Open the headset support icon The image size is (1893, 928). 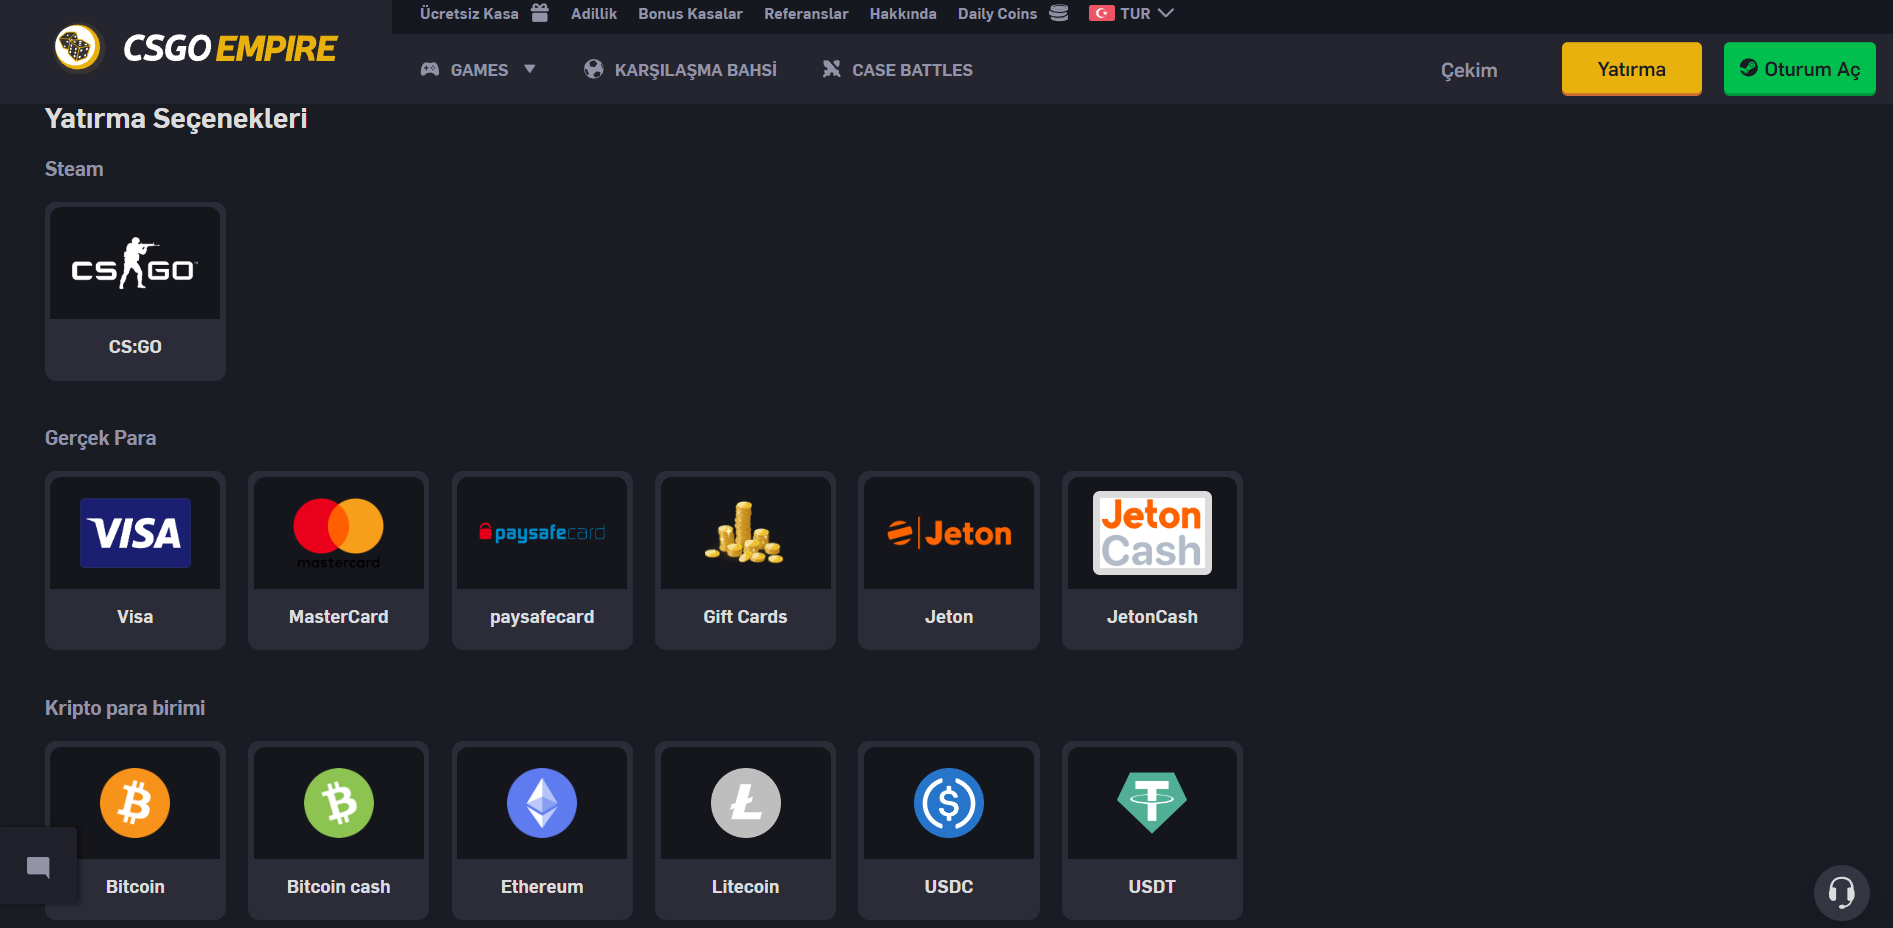pyautogui.click(x=1841, y=891)
